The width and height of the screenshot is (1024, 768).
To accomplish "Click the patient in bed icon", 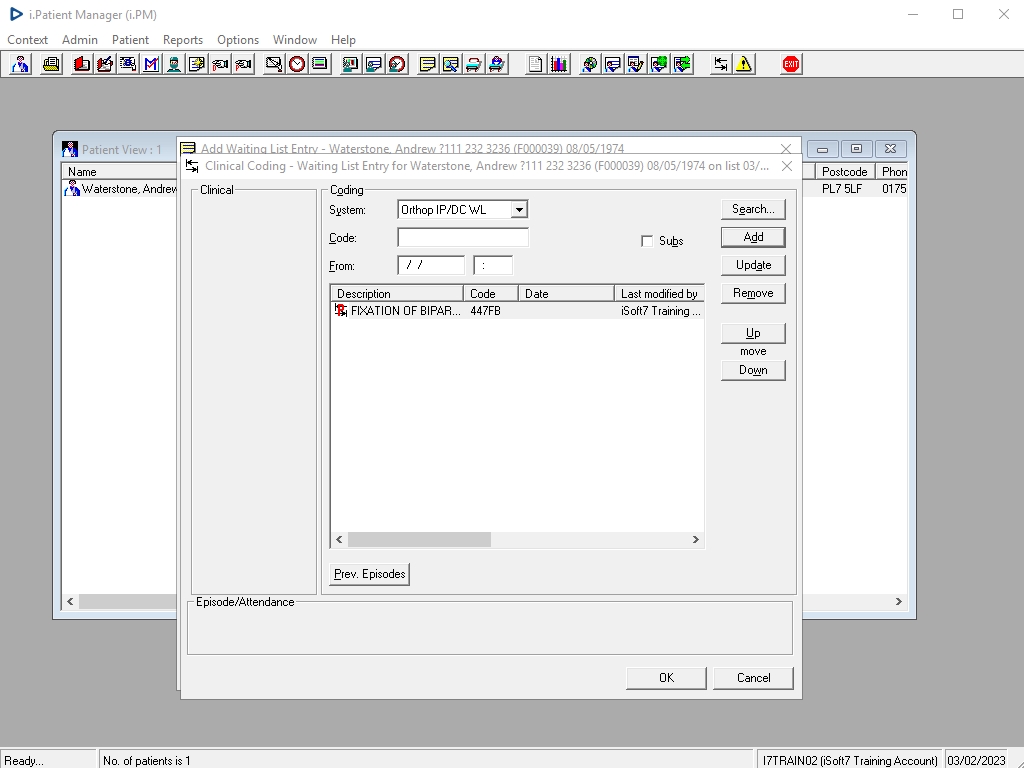I will (x=497, y=64).
